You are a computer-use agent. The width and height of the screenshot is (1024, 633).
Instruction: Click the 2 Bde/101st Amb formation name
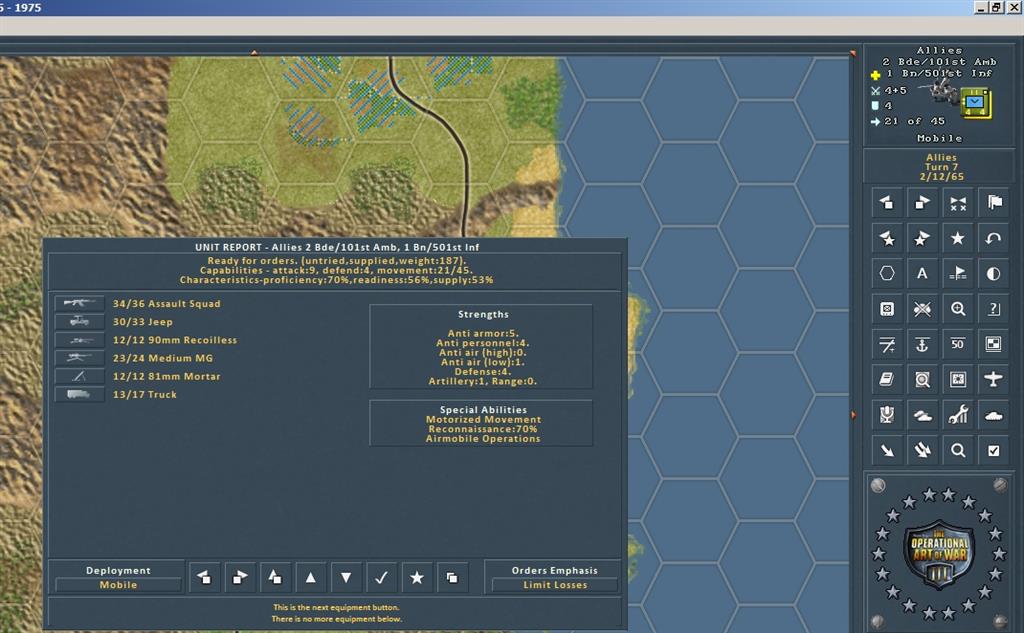coord(939,61)
